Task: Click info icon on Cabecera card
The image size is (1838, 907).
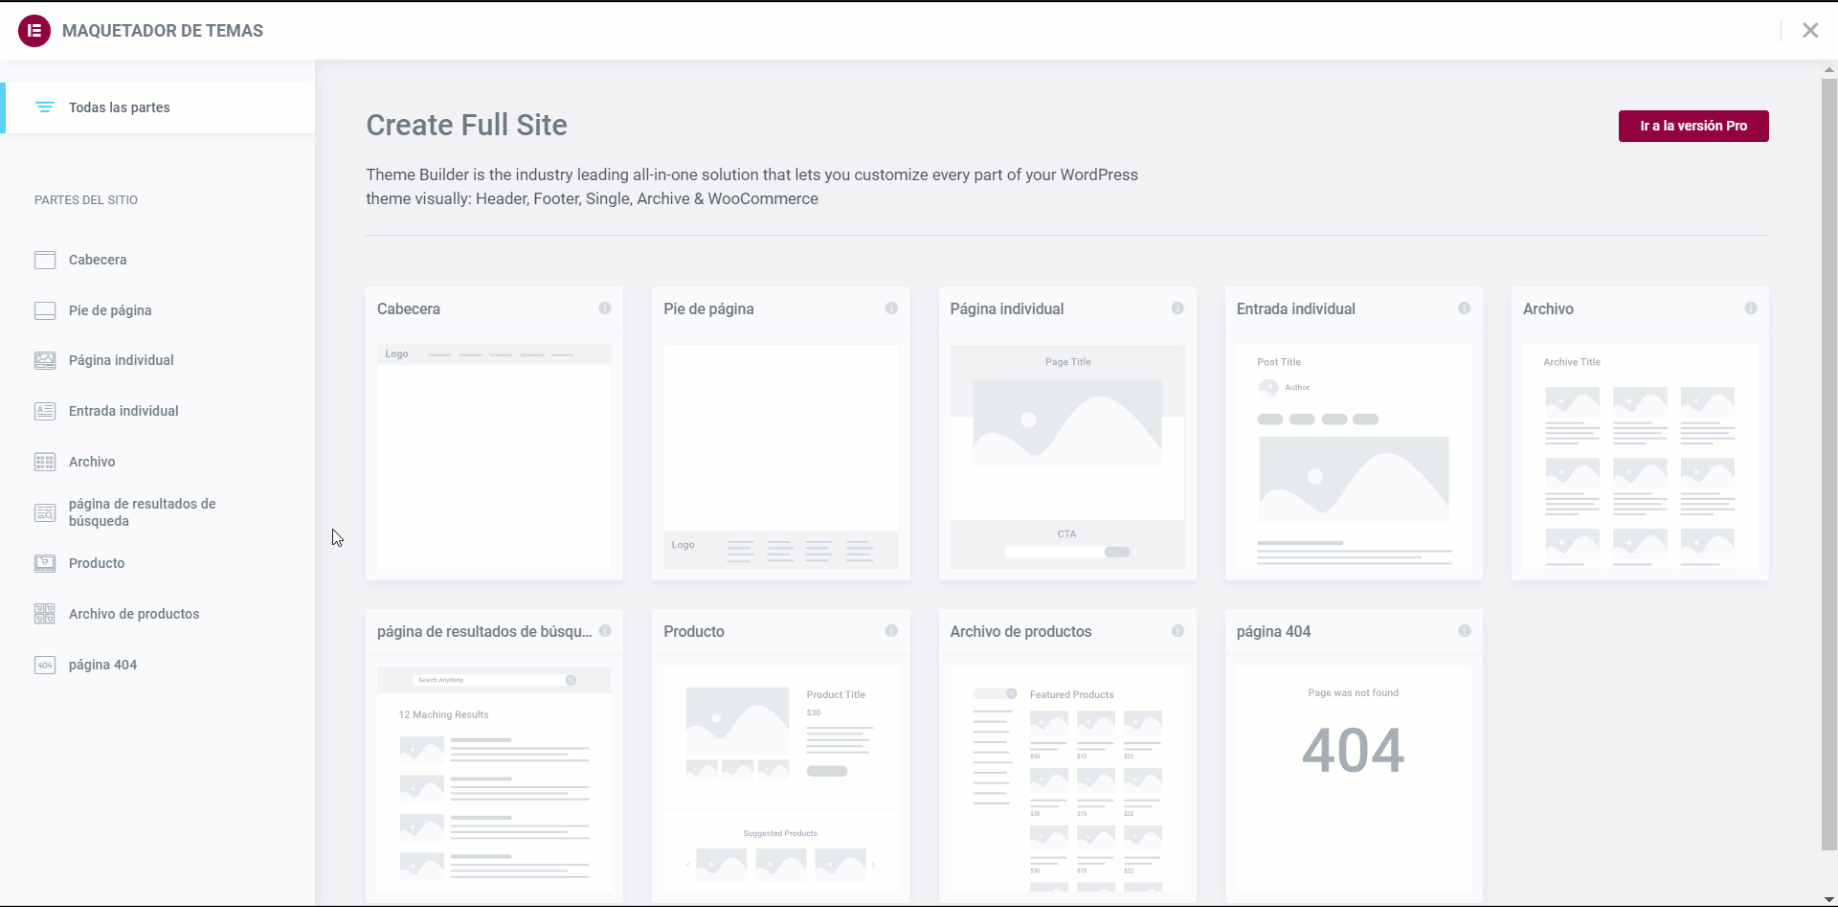Action: click(x=605, y=309)
